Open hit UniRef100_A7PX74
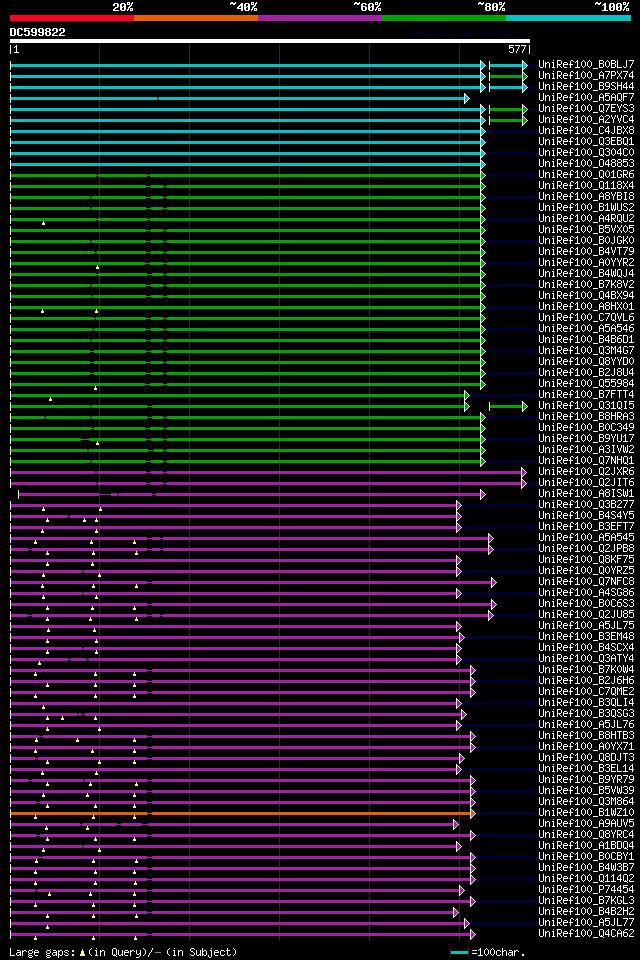This screenshot has width=640, height=960. [x=586, y=75]
